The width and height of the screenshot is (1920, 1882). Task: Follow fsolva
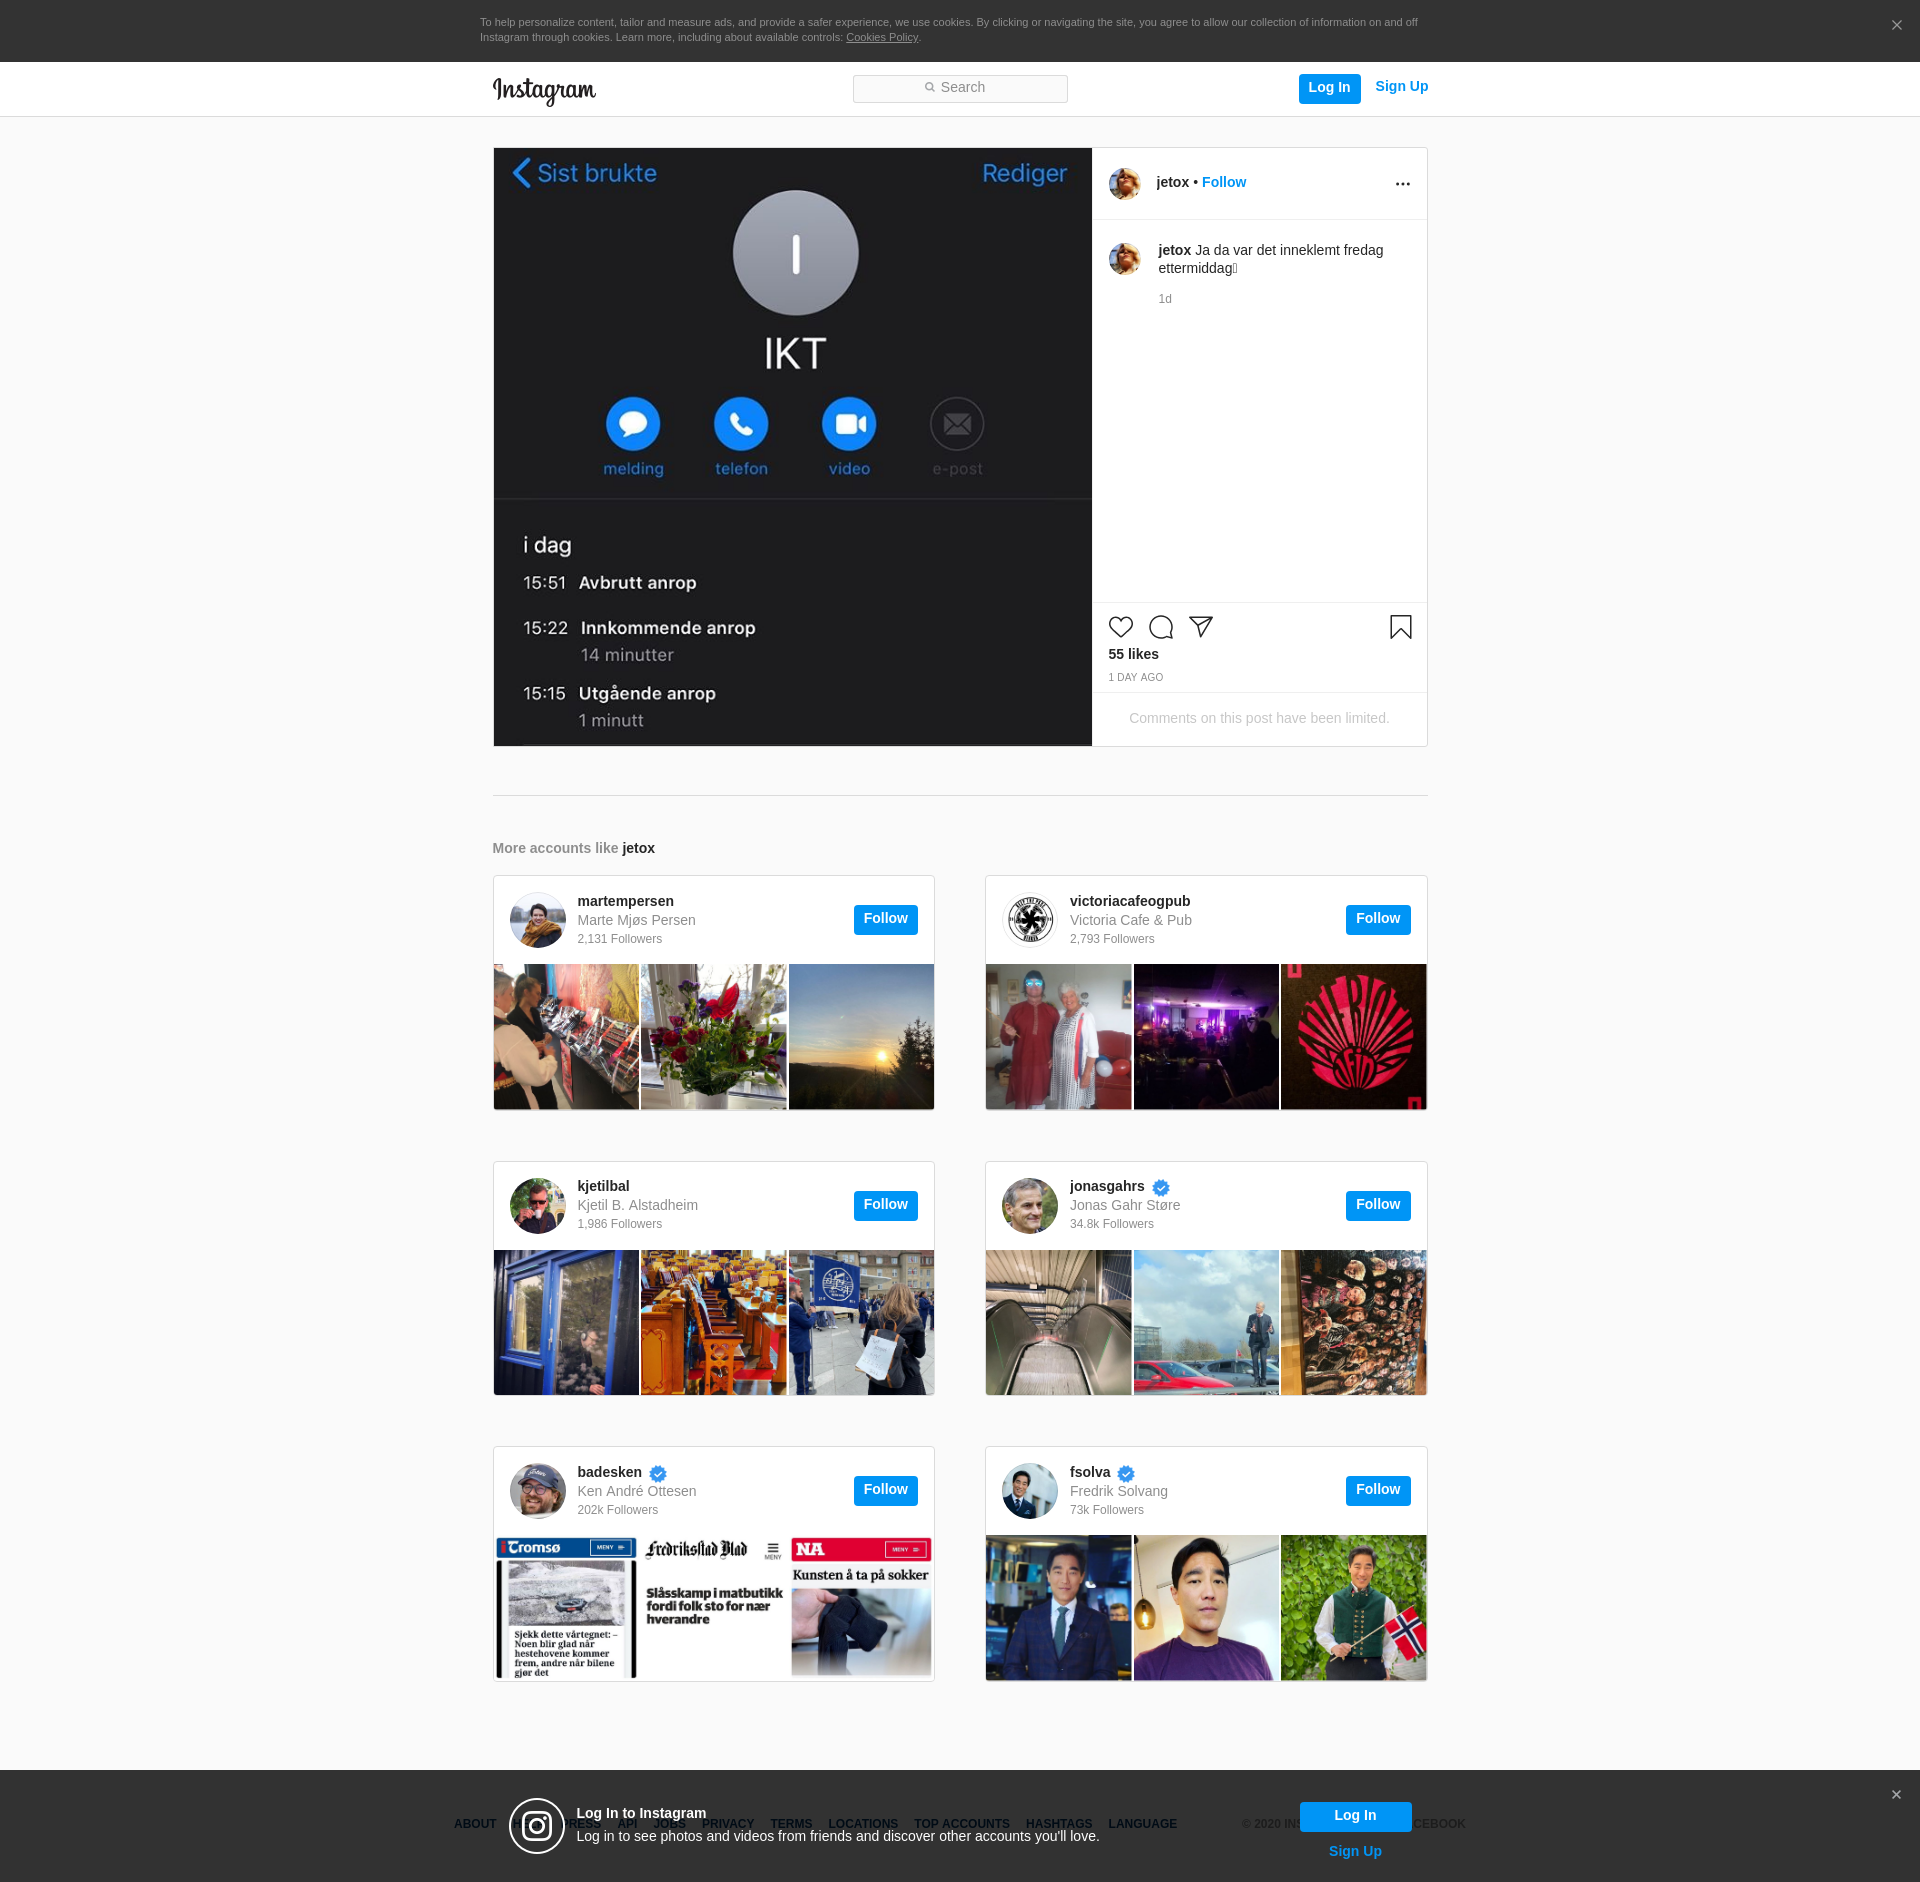click(x=1377, y=1490)
